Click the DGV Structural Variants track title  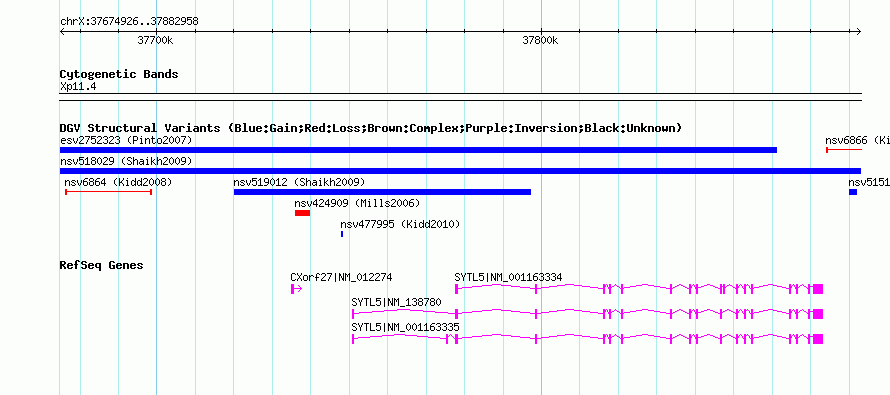(x=371, y=128)
